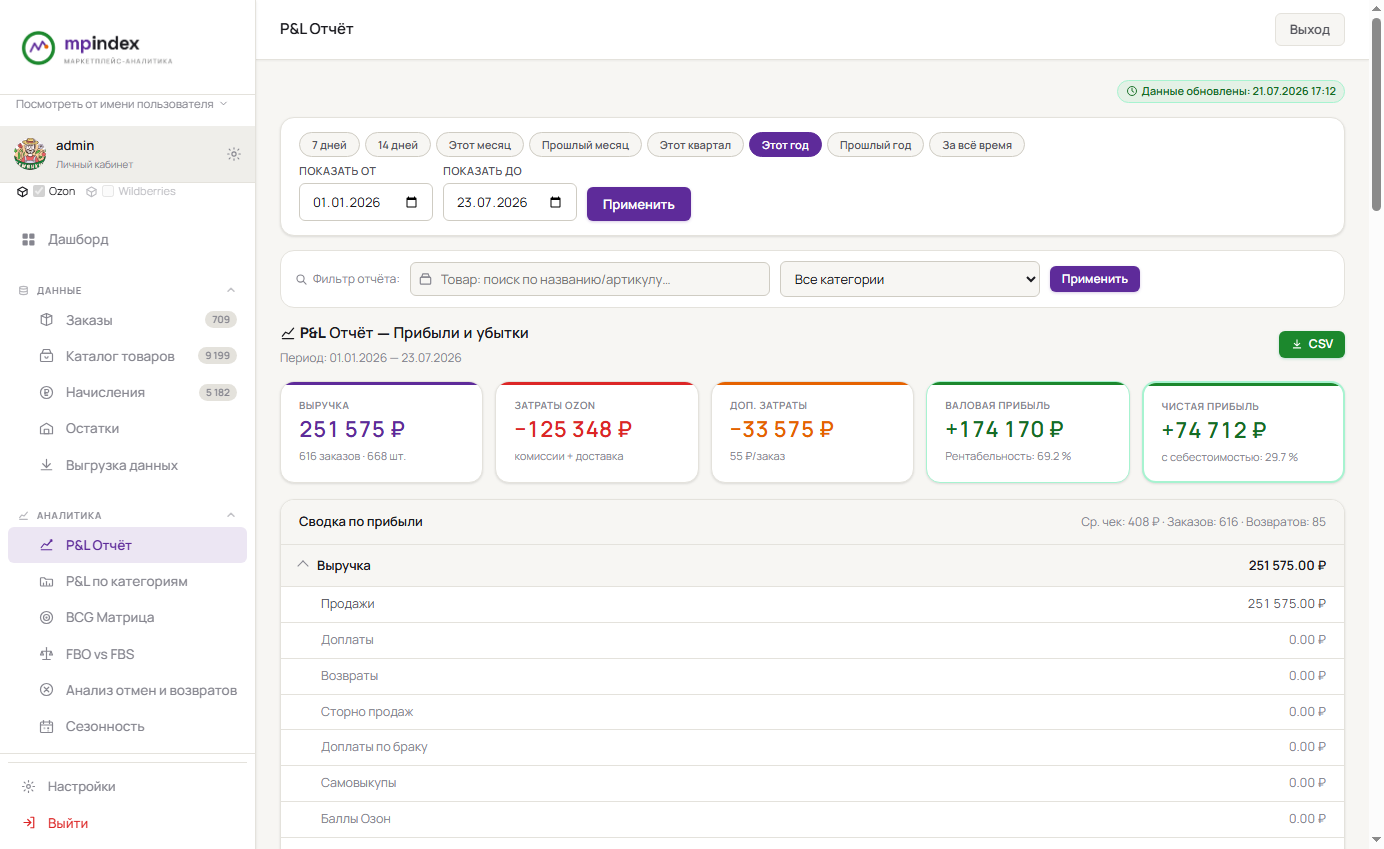Image resolution: width=1384 pixels, height=849 pixels.
Task: Select the Прошлый месяц period
Action: pos(585,145)
